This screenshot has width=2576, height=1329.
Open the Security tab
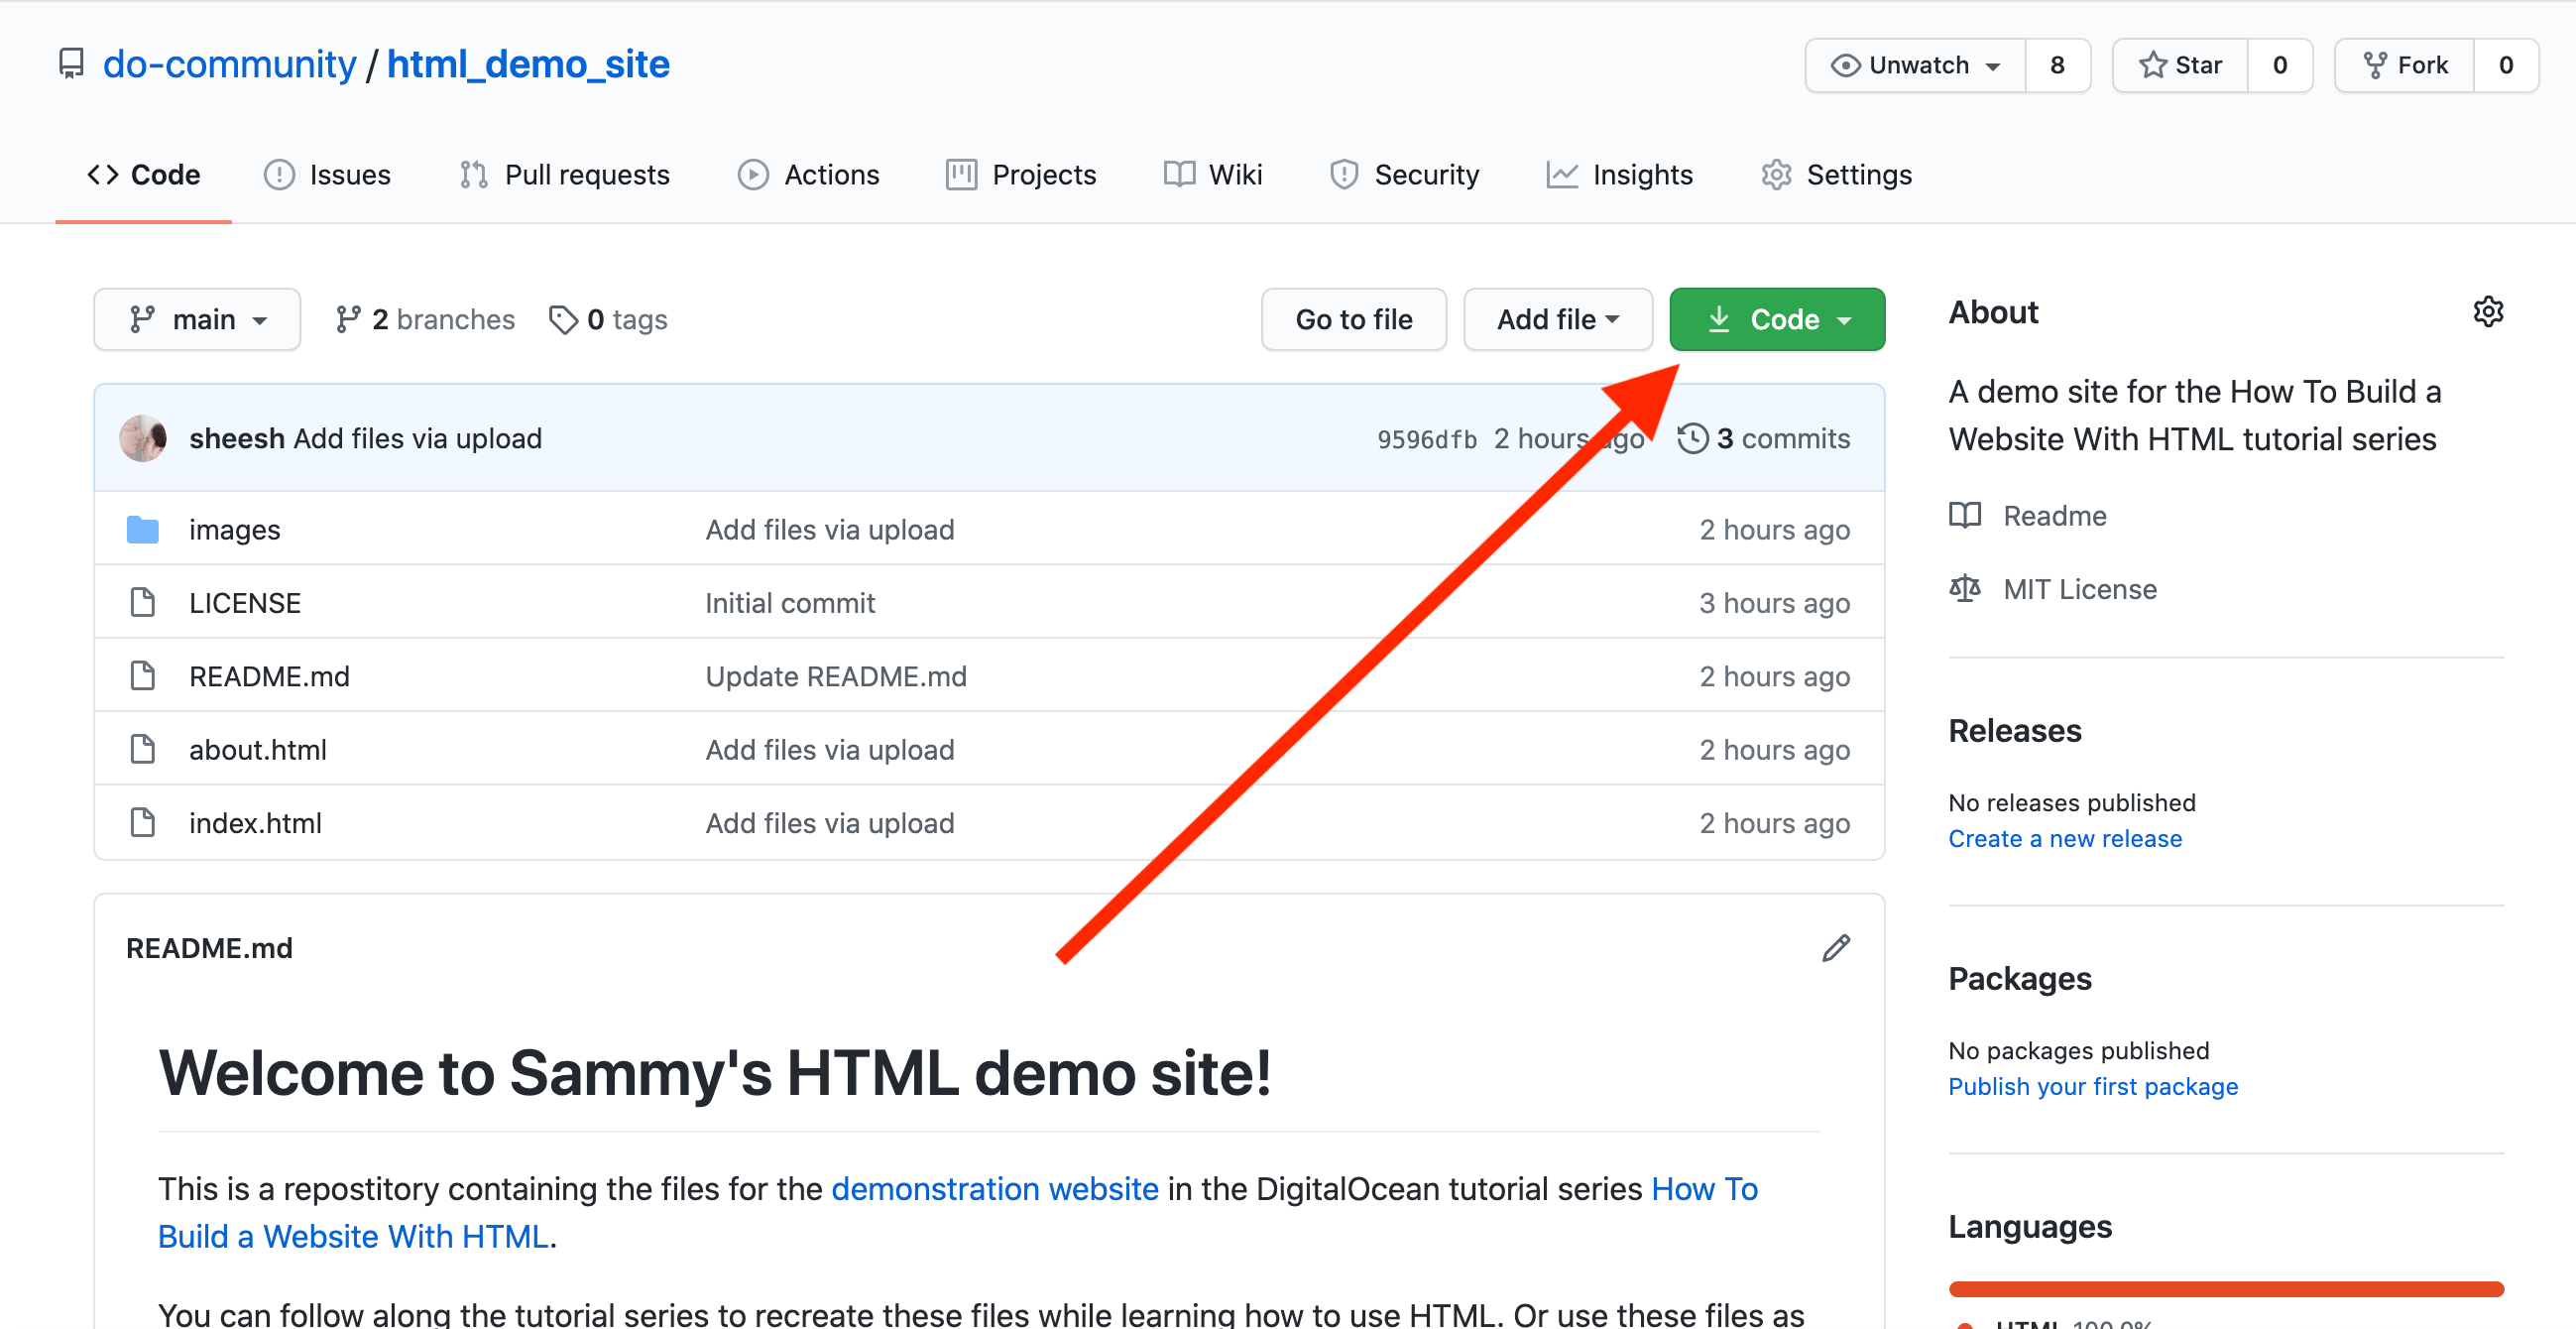point(1404,175)
